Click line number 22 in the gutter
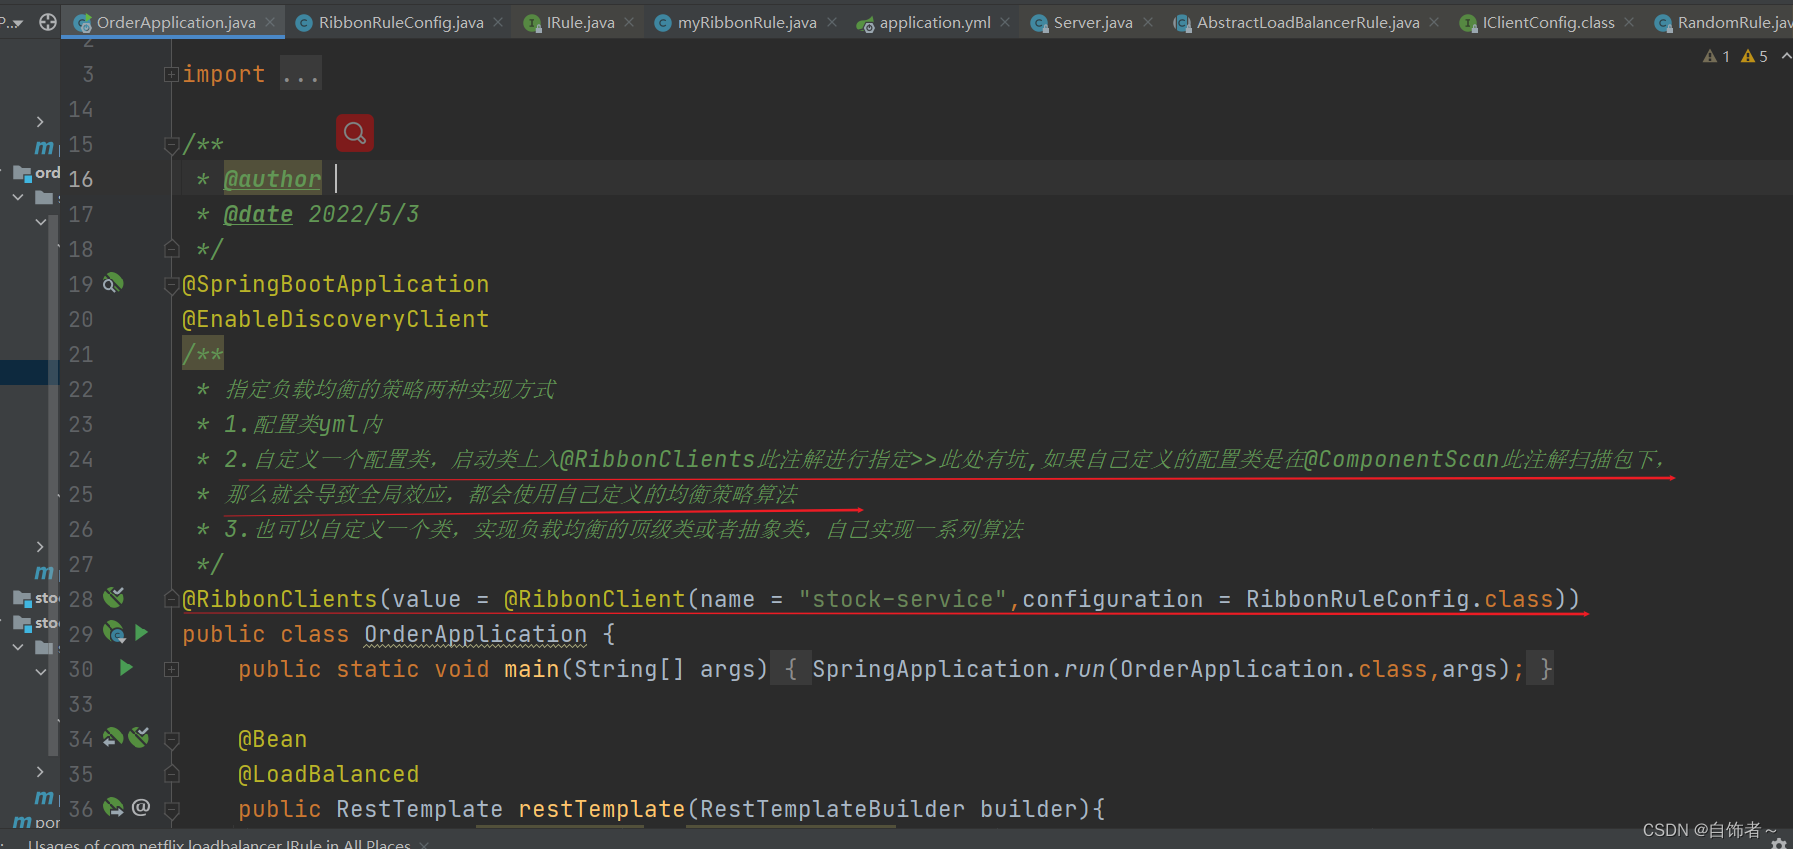The height and width of the screenshot is (849, 1793). pyautogui.click(x=81, y=389)
